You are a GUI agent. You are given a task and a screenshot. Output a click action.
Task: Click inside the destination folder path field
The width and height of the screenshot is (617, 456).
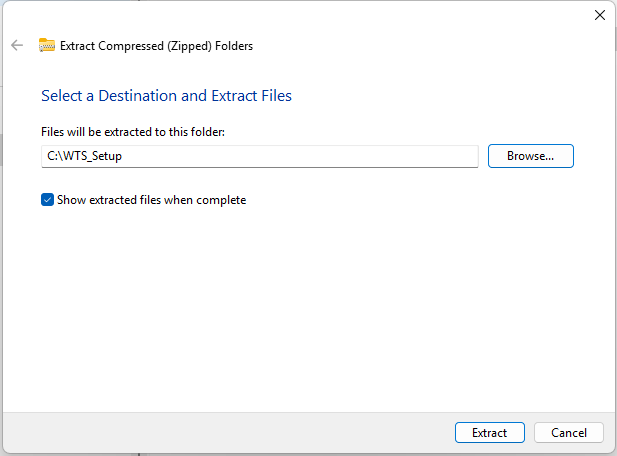(x=259, y=156)
